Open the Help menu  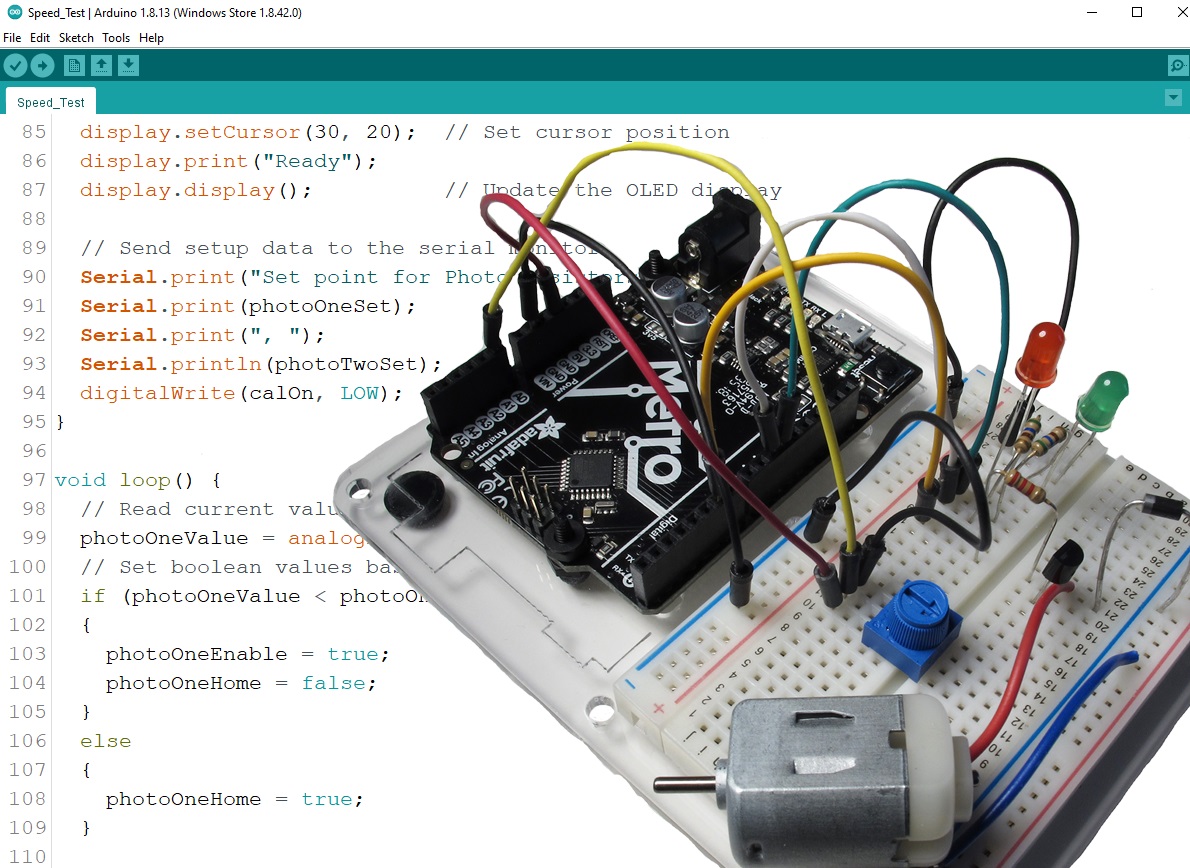pyautogui.click(x=151, y=38)
